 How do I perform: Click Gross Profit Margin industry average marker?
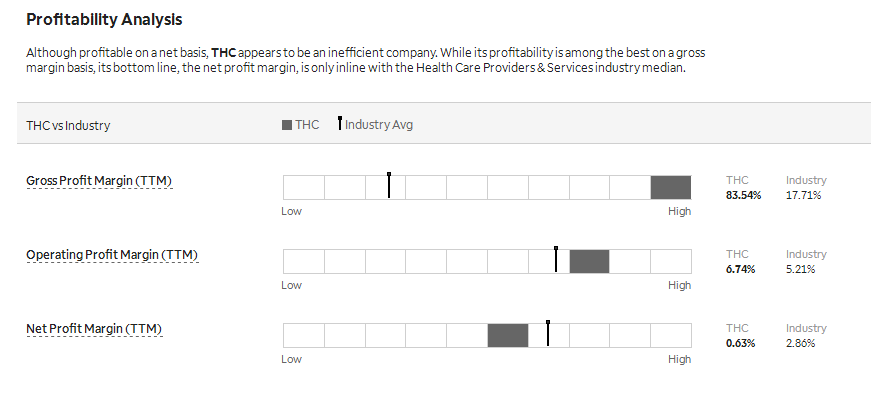tap(389, 185)
